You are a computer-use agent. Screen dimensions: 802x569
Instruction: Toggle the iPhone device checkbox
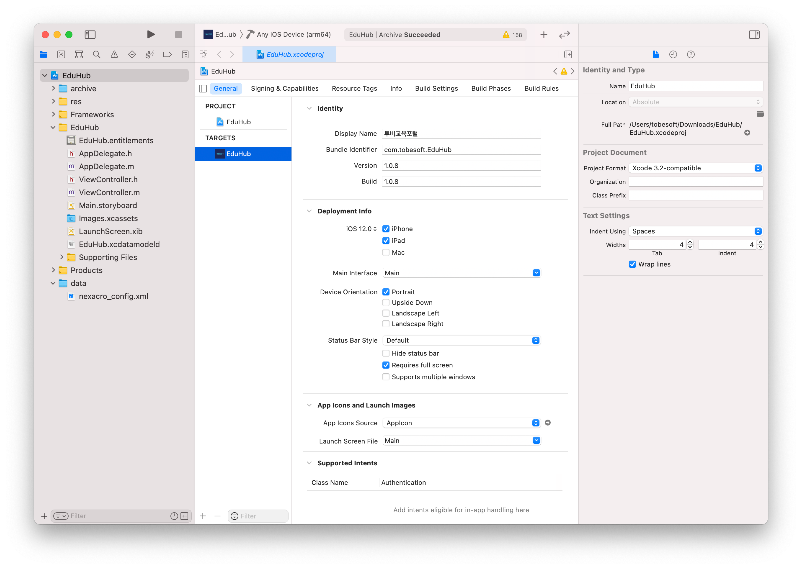(x=386, y=229)
